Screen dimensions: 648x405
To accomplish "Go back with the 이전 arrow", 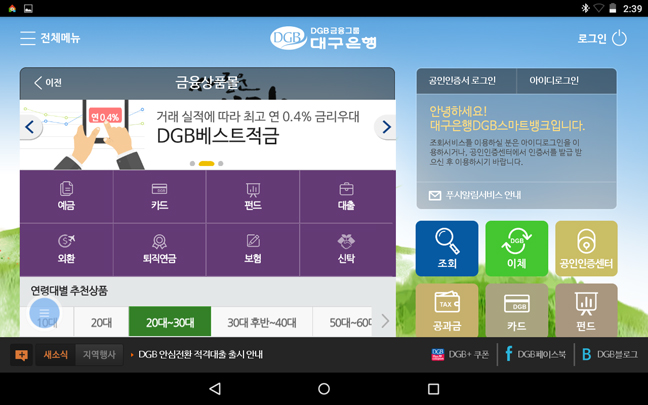I will (48, 83).
